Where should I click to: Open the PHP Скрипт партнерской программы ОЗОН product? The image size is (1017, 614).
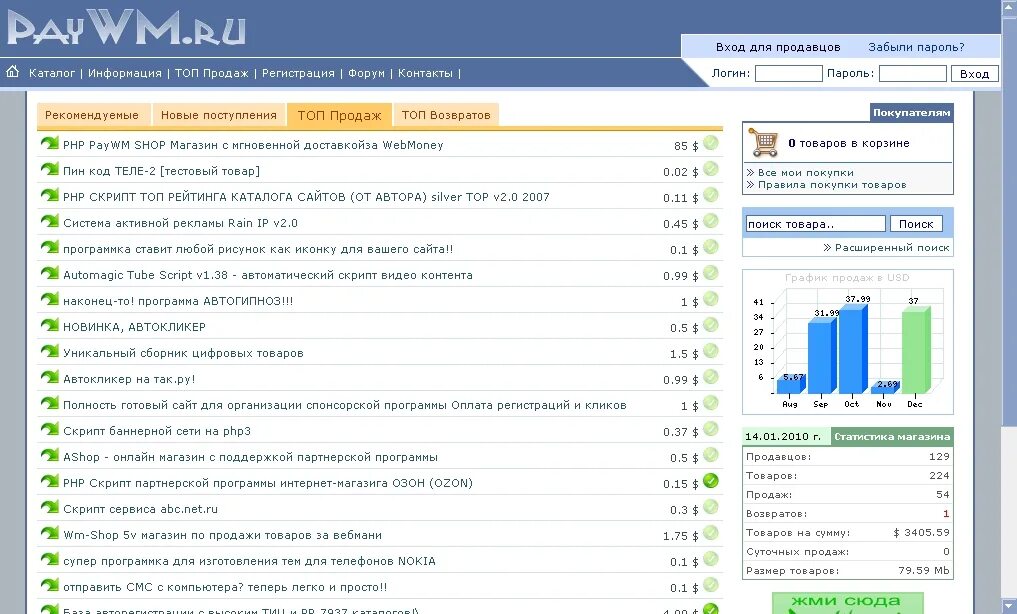268,483
